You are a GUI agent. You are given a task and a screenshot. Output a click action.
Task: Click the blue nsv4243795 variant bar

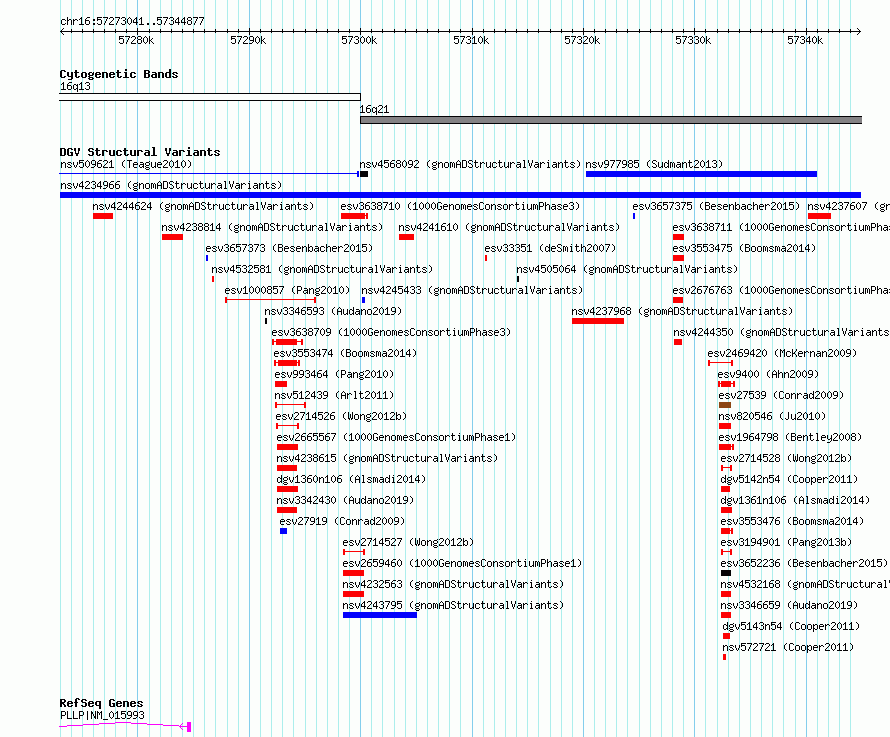click(380, 615)
